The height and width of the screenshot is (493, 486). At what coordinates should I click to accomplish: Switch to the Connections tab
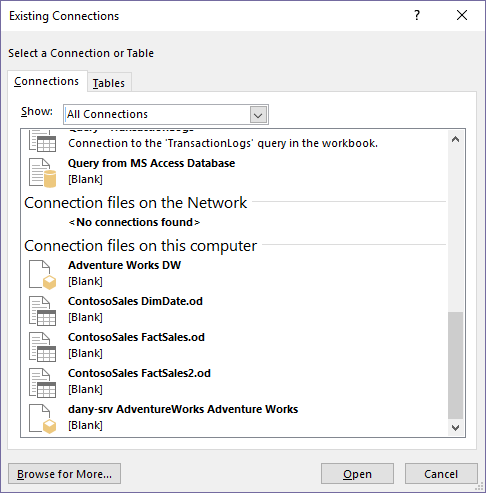pos(47,81)
